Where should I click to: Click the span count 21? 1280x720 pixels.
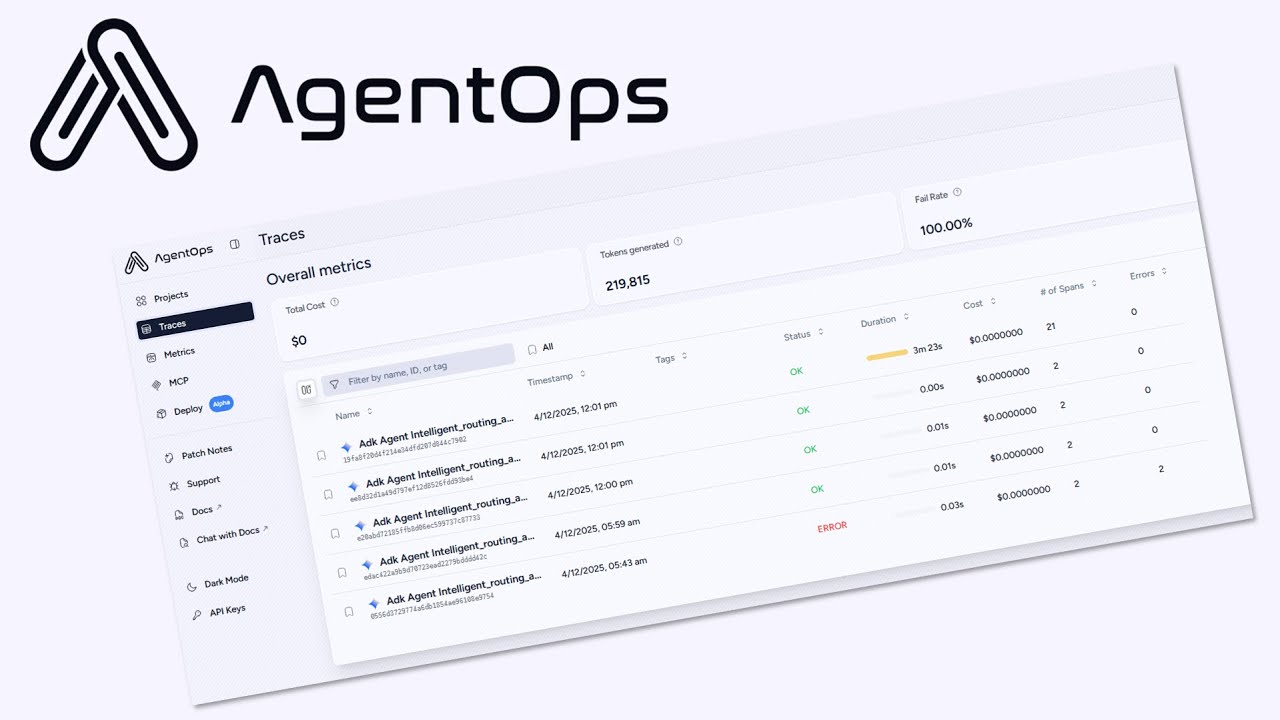click(1051, 327)
